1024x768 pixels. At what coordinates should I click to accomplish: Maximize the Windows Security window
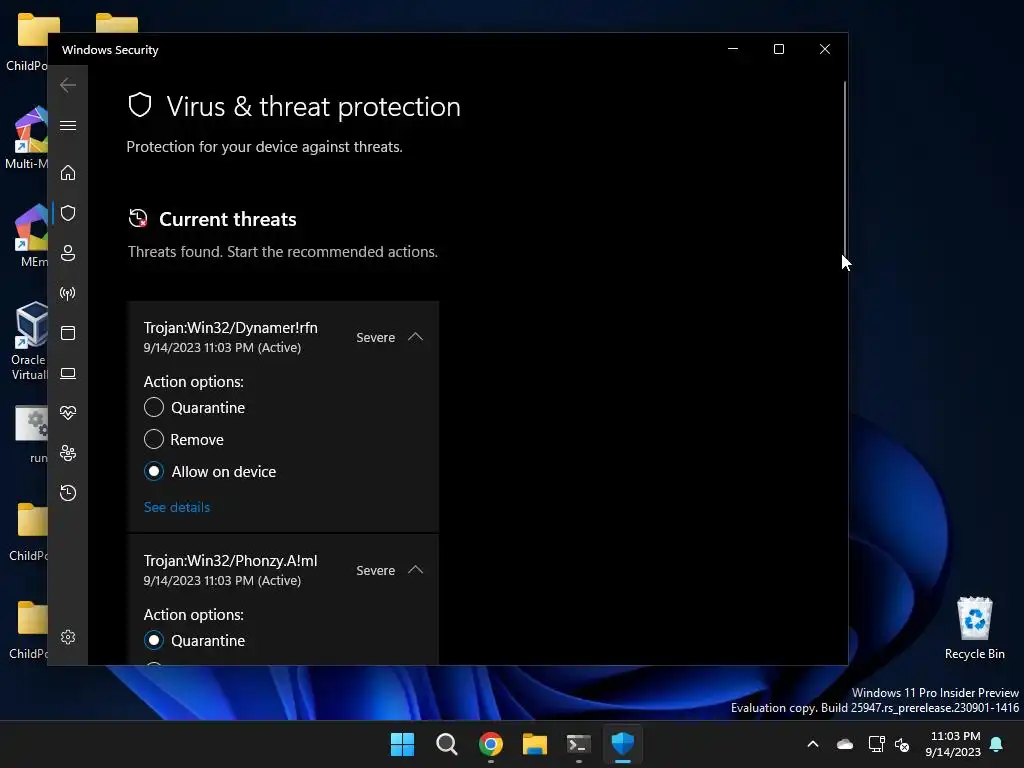(x=778, y=49)
